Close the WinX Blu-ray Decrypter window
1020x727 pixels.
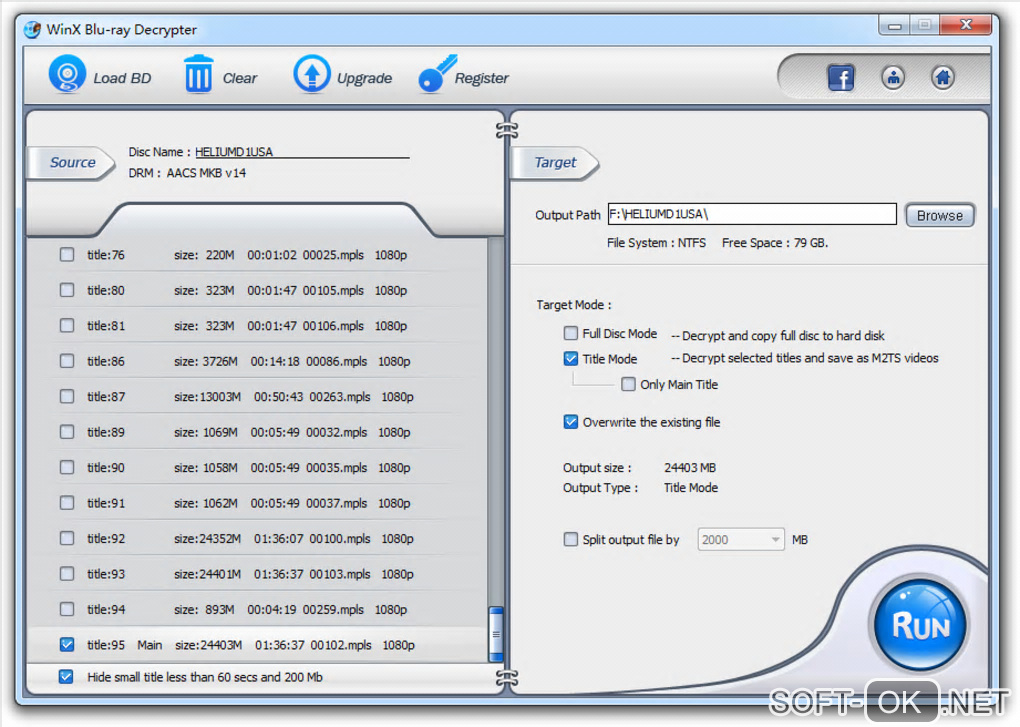965,25
